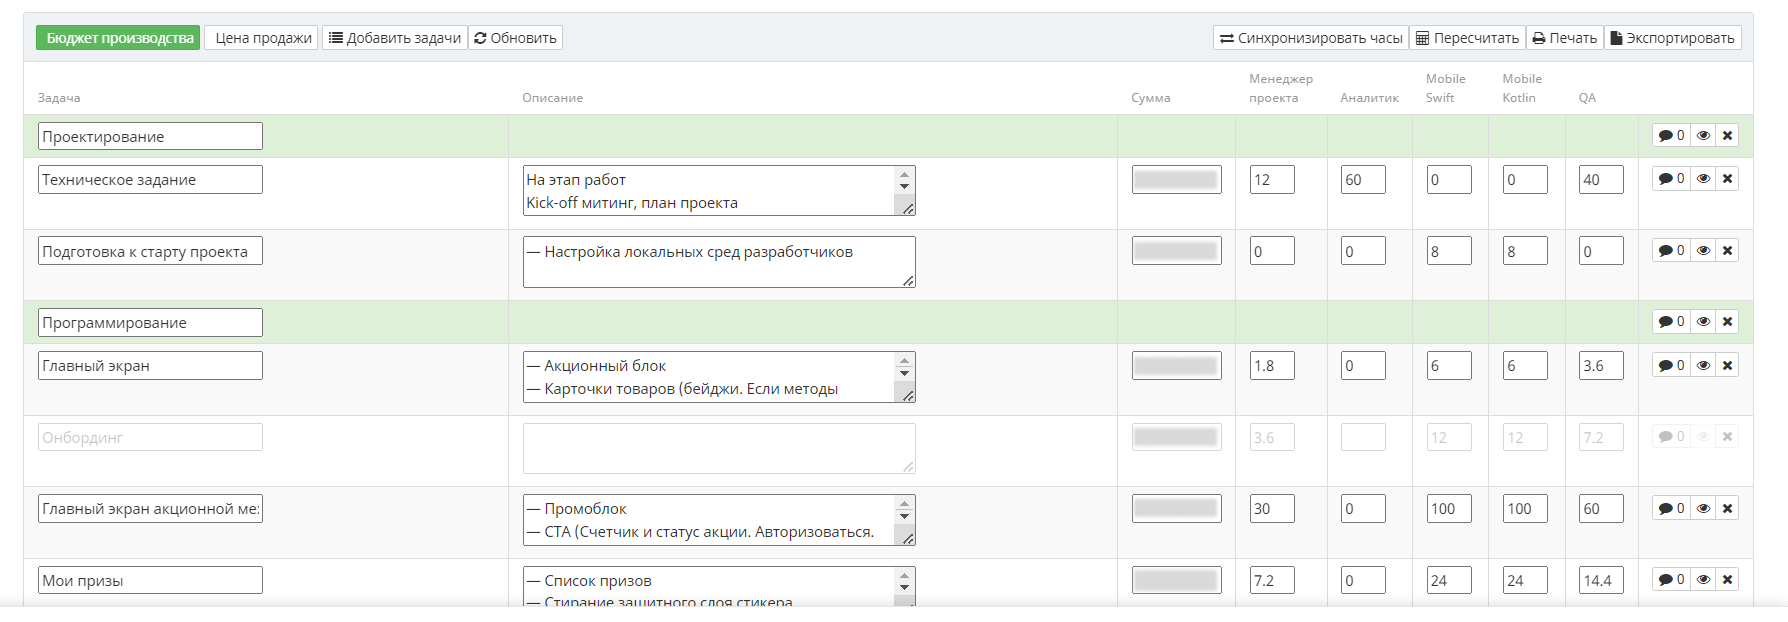Click Экспортировать file button
The height and width of the screenshot is (622, 1788).
(1672, 38)
